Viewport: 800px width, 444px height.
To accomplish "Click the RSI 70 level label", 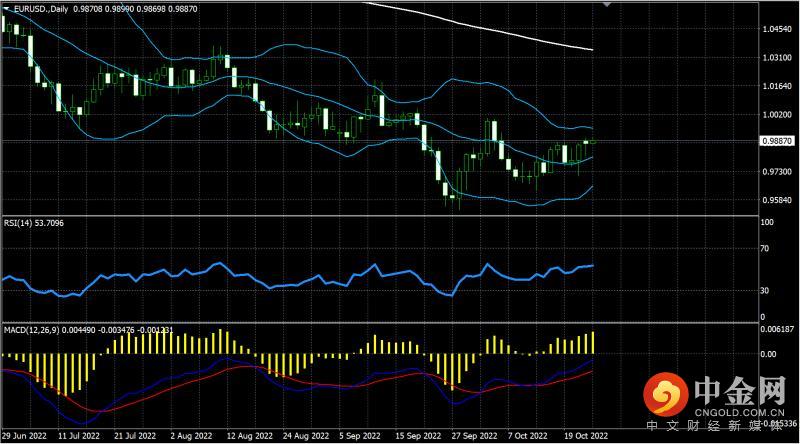I will pos(764,249).
